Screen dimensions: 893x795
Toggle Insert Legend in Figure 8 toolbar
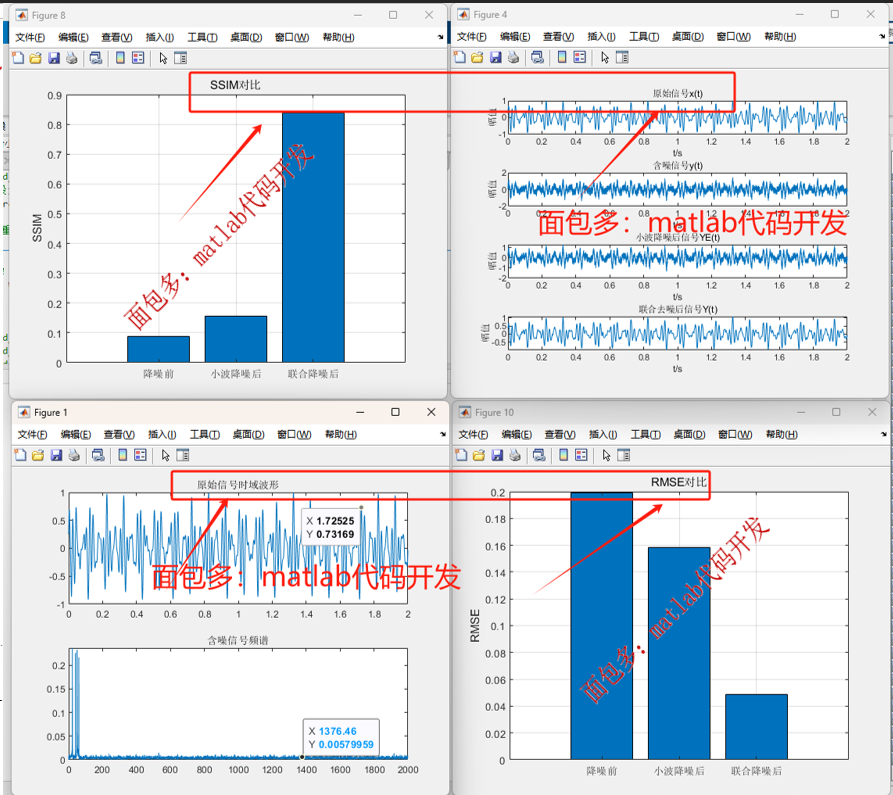click(138, 58)
